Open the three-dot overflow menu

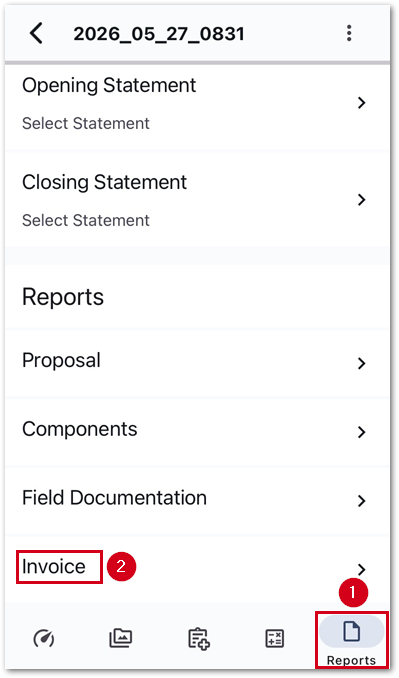[x=349, y=33]
